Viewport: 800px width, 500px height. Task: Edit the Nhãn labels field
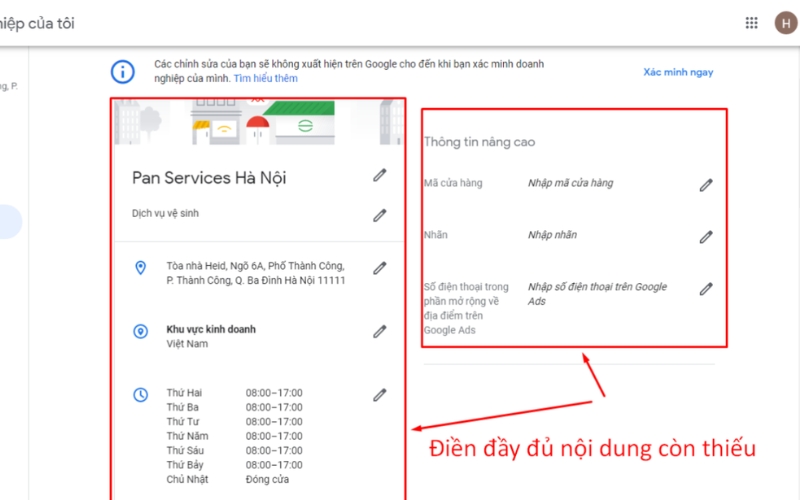[706, 237]
